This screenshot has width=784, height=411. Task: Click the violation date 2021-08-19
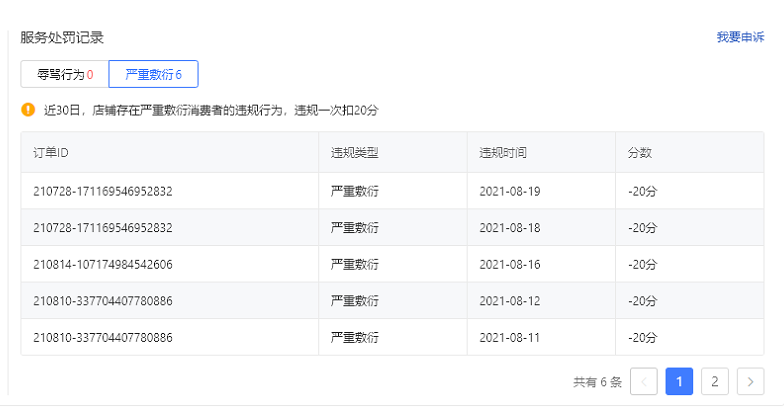click(509, 191)
